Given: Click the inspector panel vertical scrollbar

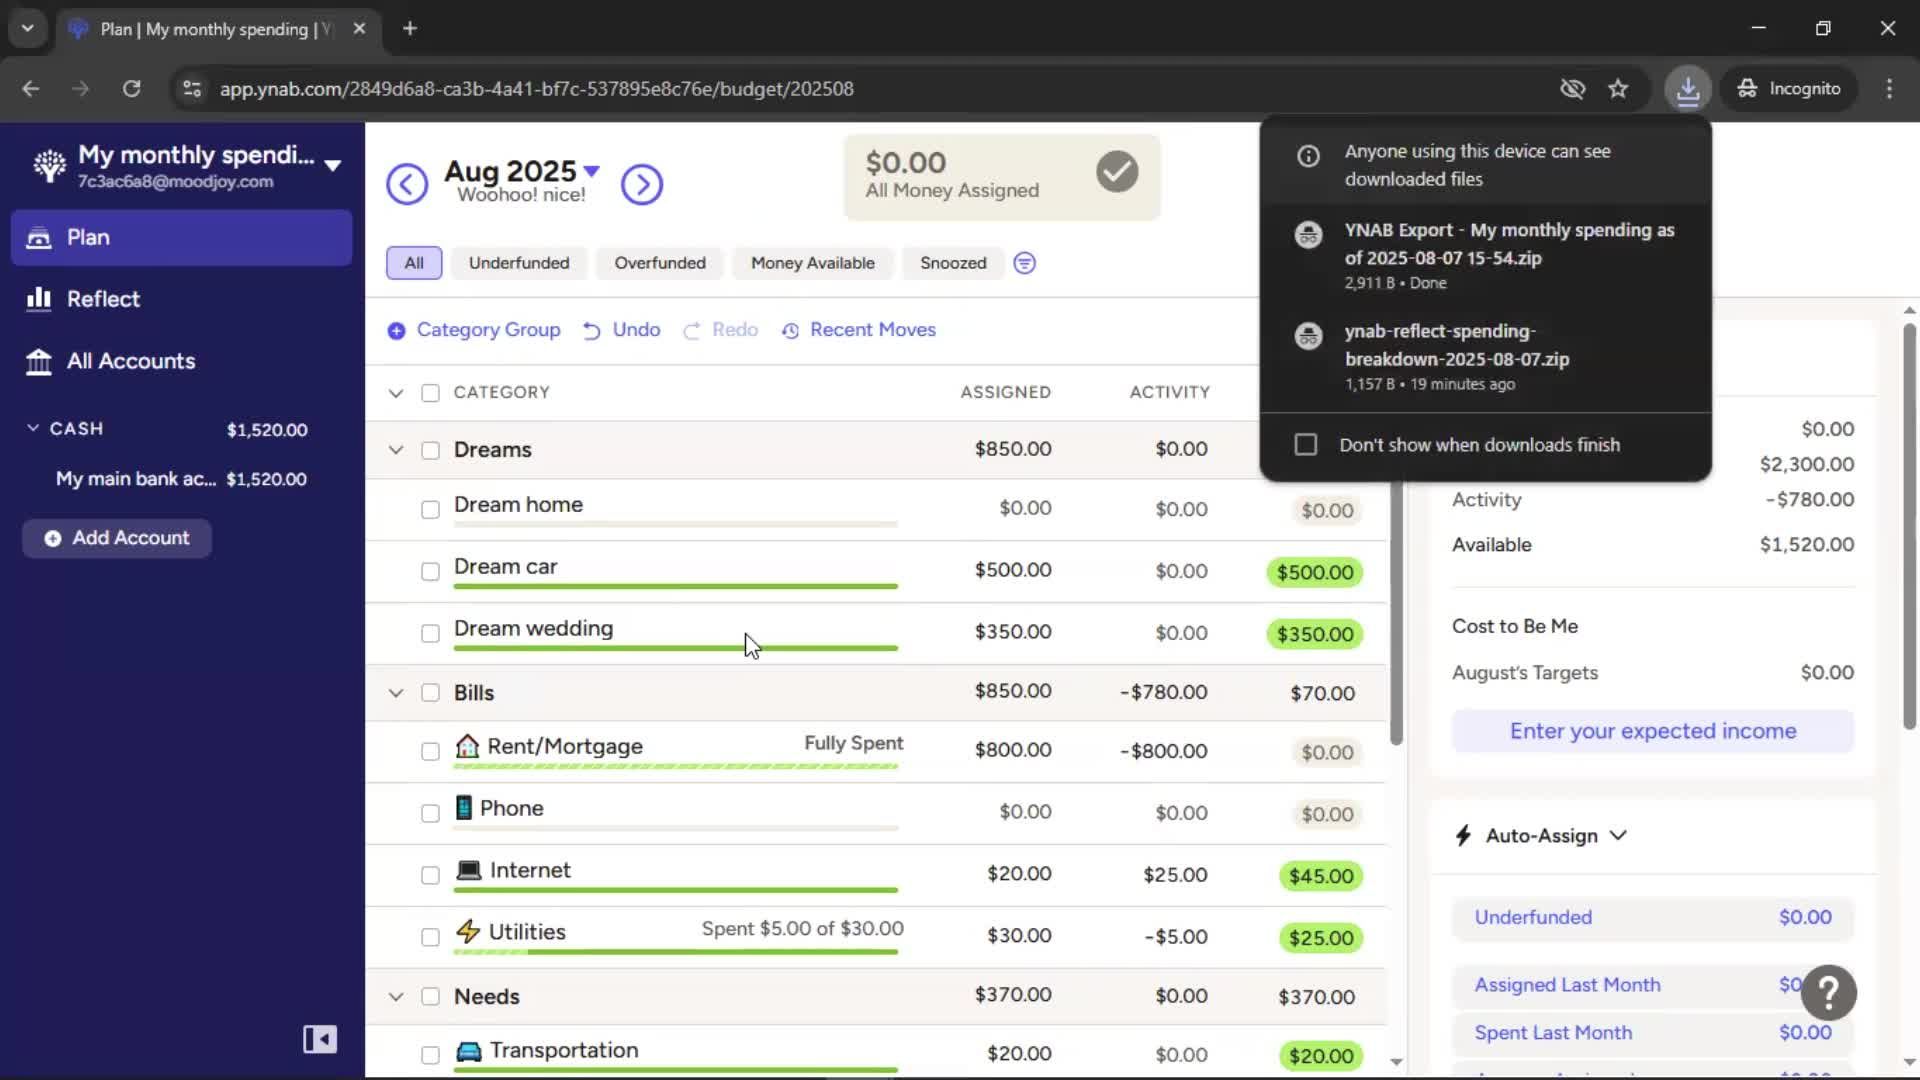Looking at the screenshot, I should 1909,525.
